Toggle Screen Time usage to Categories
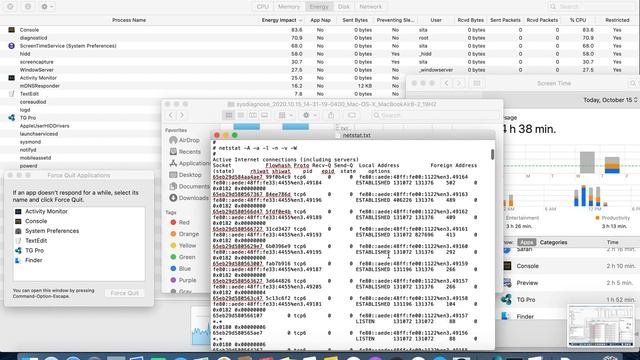Viewport: 640px width, 360px height. click(553, 242)
